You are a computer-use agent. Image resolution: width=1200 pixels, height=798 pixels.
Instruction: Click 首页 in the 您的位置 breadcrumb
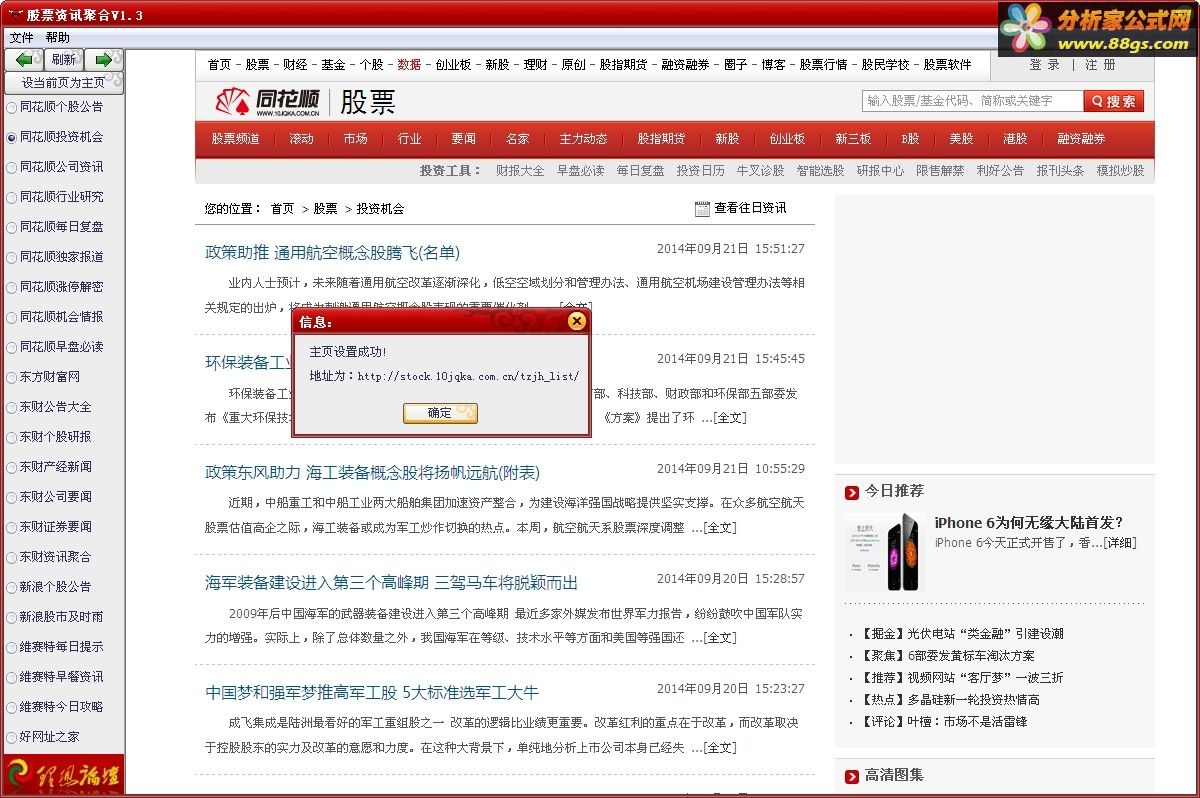282,209
